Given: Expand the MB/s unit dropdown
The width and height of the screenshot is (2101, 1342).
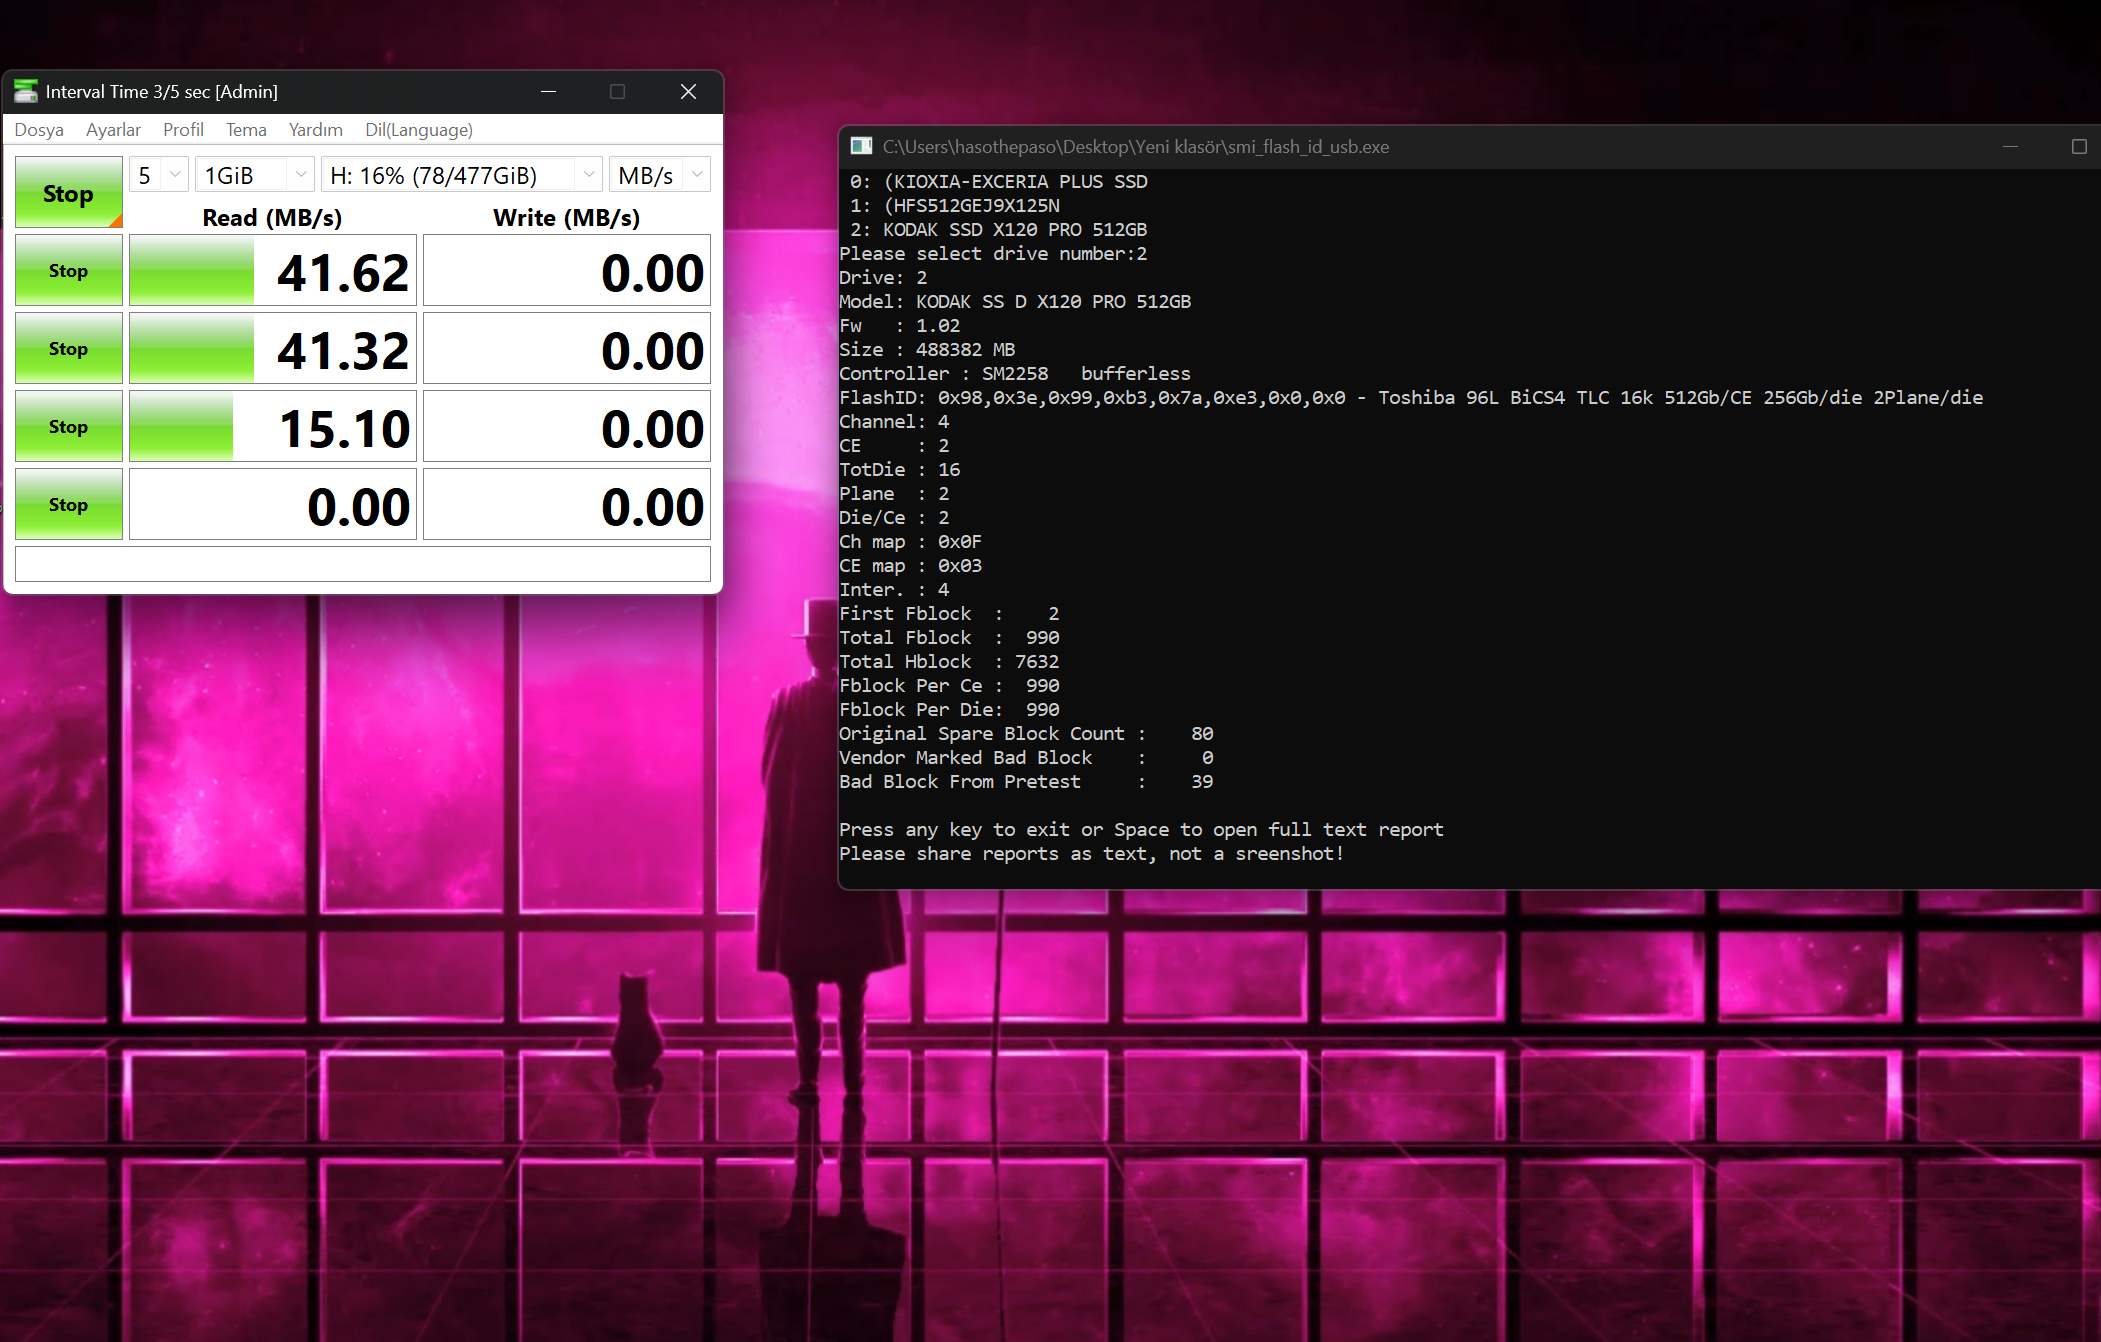Looking at the screenshot, I should coord(660,175).
